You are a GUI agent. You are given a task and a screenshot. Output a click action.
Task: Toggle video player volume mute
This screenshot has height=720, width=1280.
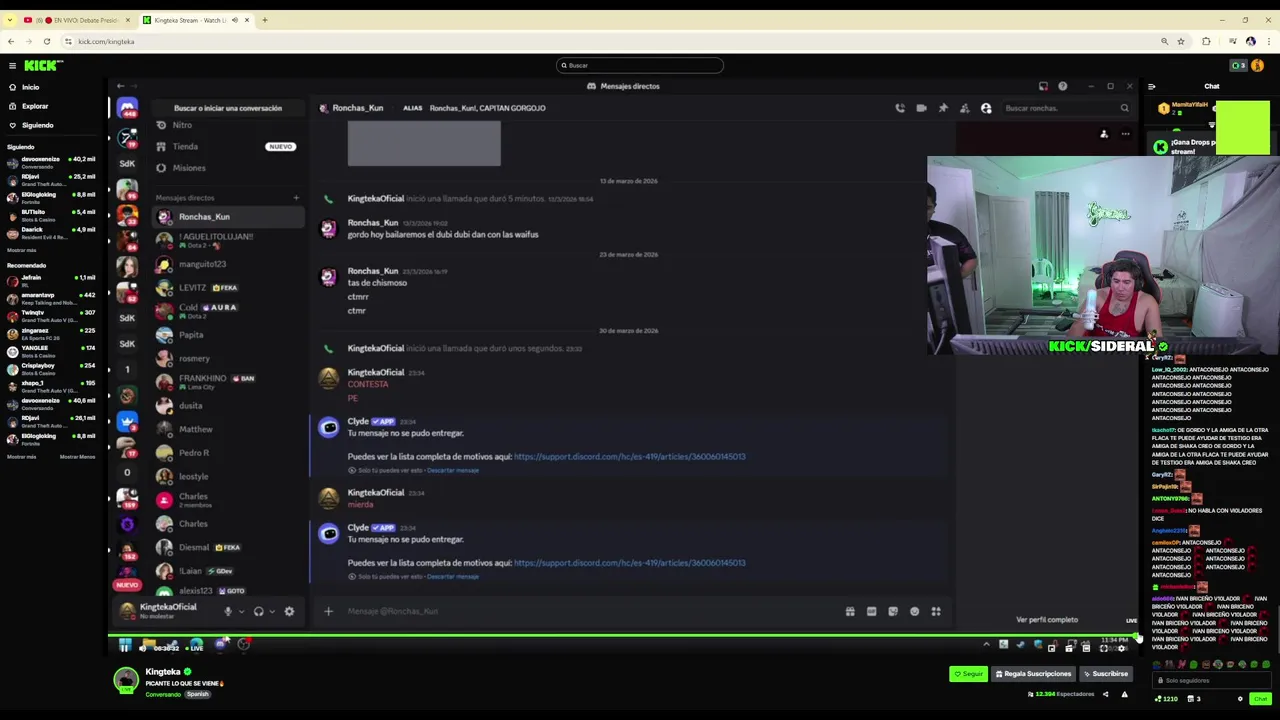click(142, 648)
